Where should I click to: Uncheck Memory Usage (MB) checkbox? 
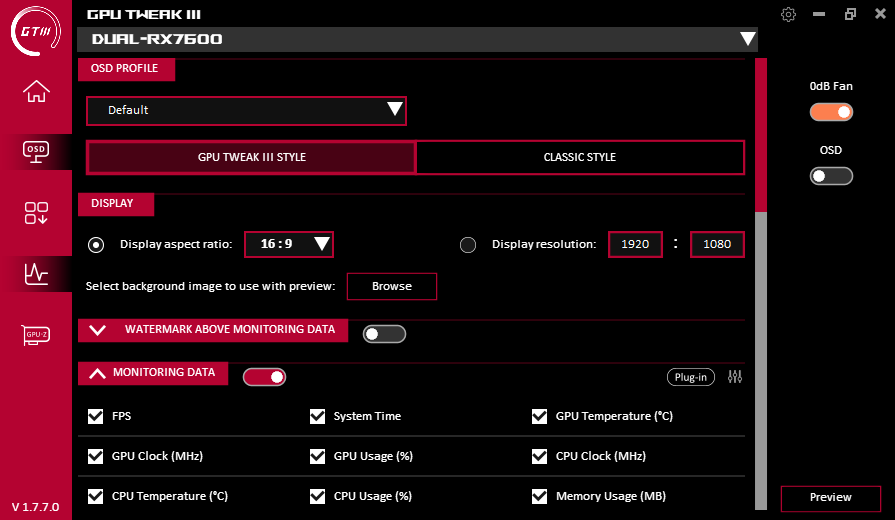point(539,496)
